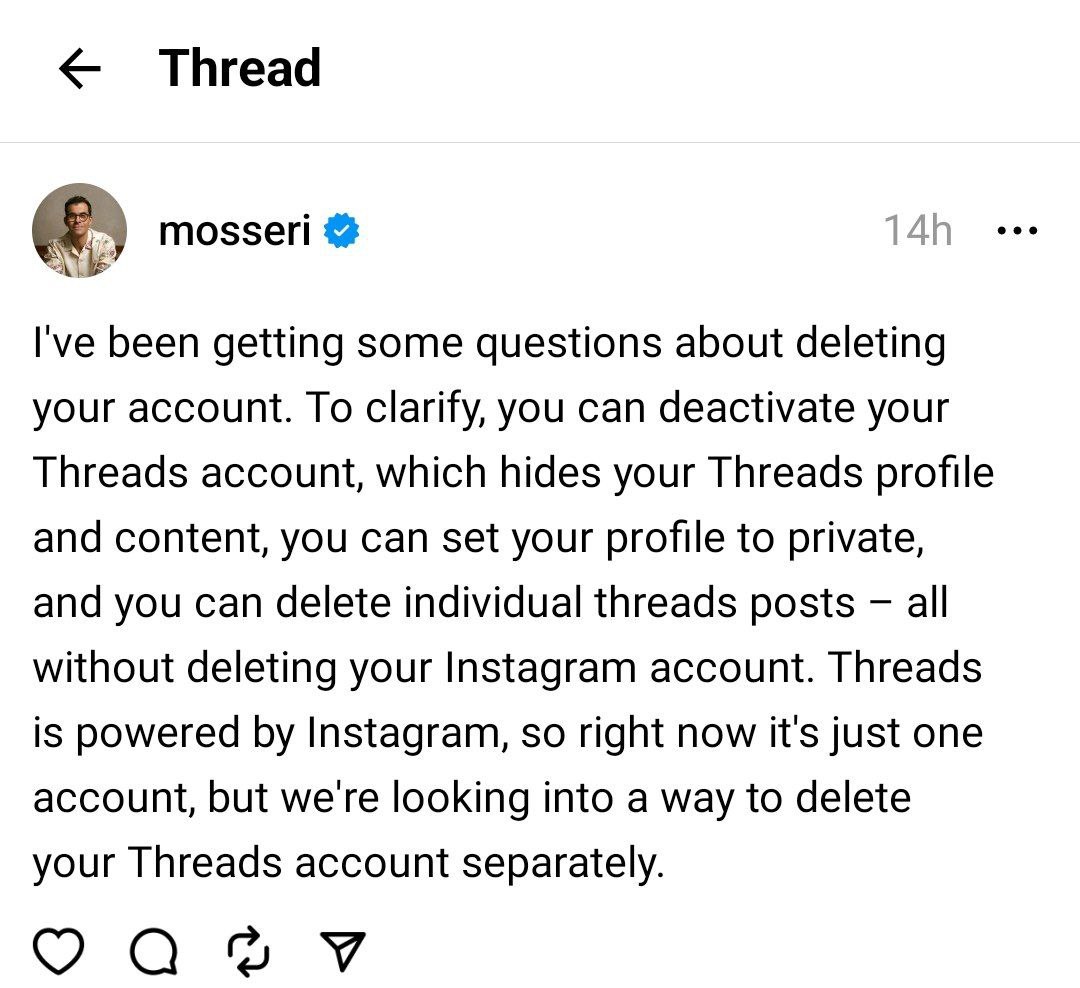This screenshot has height=988, width=1080.
Task: Tap the Thread header title
Action: point(240,68)
